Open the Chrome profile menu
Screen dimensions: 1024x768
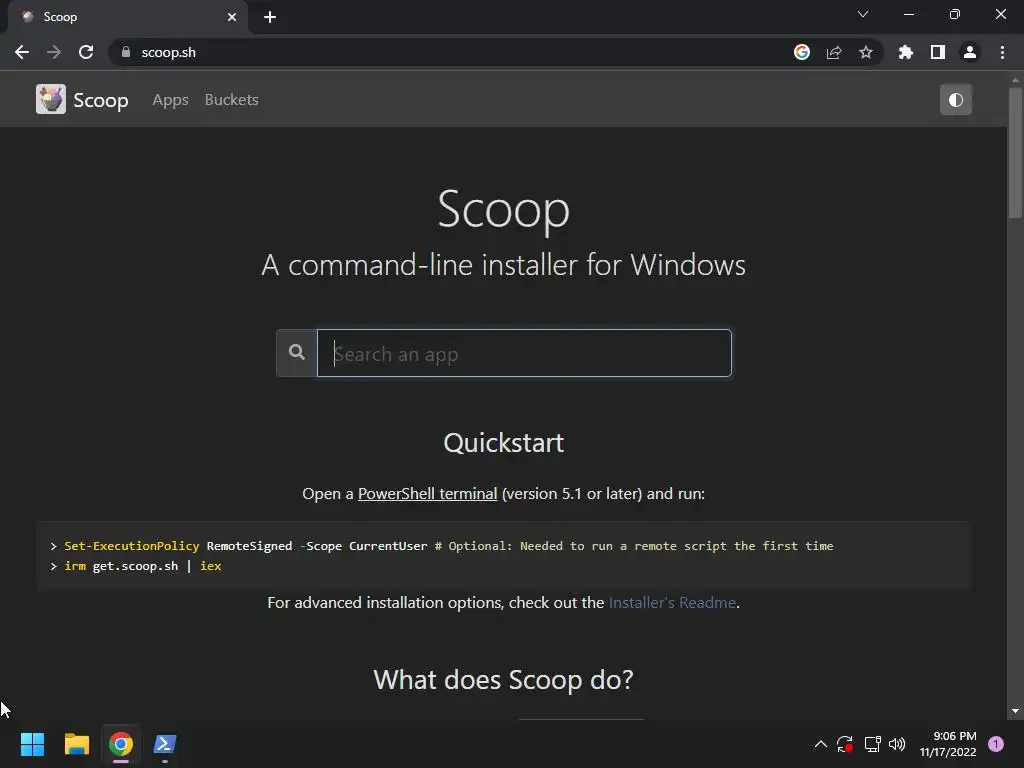point(970,52)
